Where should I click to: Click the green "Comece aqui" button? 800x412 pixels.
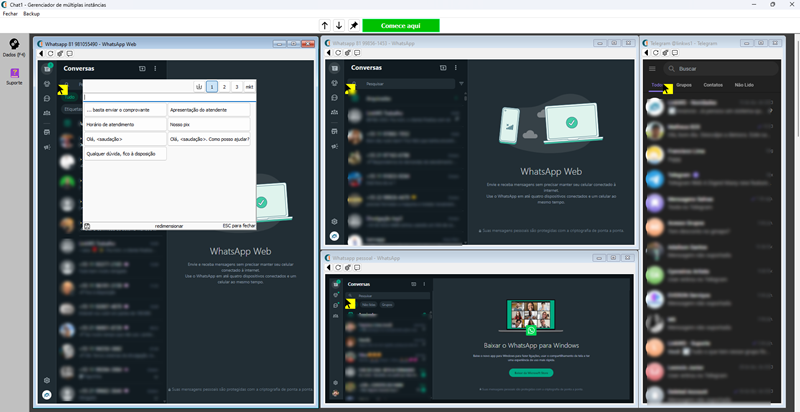[x=400, y=25]
